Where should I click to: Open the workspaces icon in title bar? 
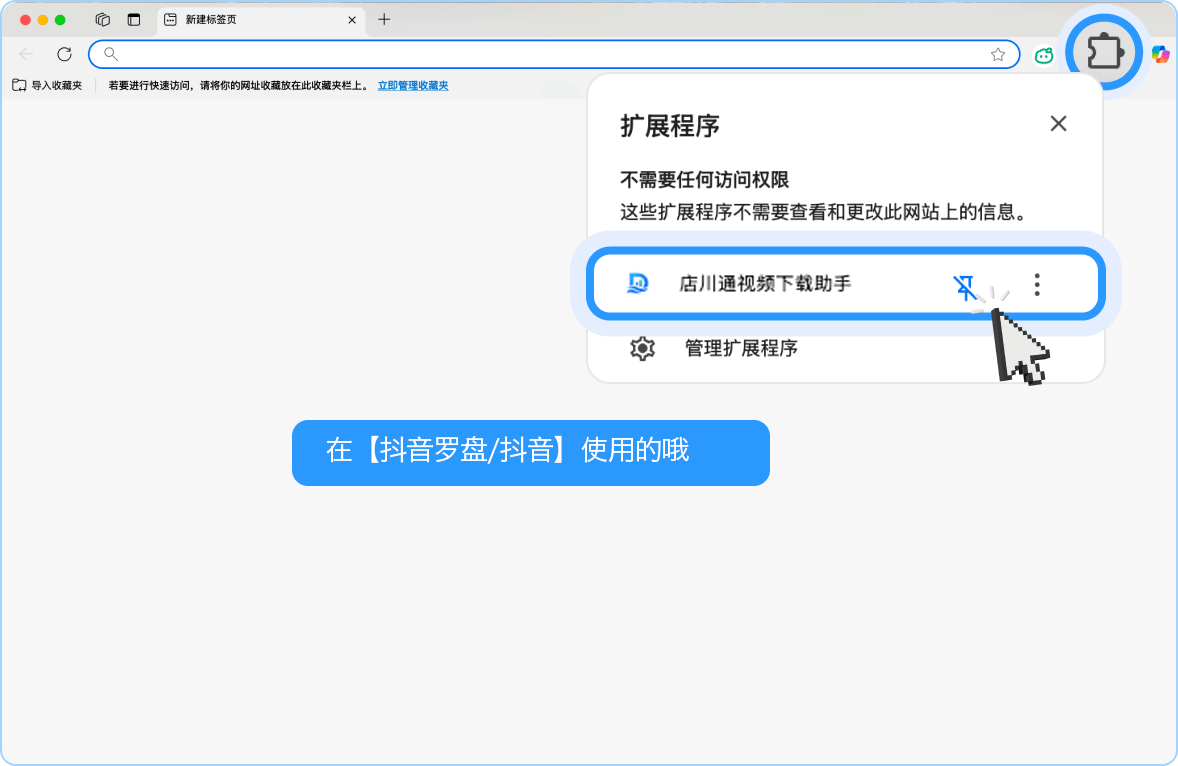[x=103, y=20]
